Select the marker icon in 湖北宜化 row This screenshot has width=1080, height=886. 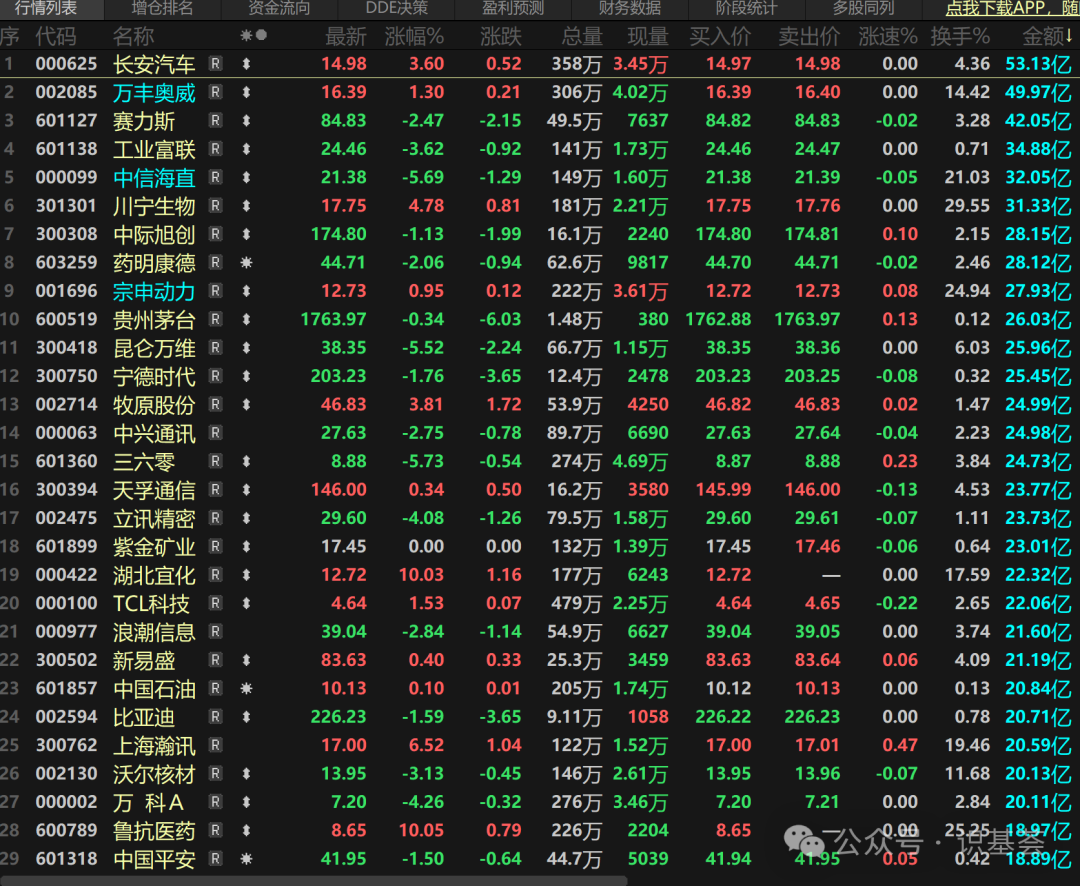(247, 575)
